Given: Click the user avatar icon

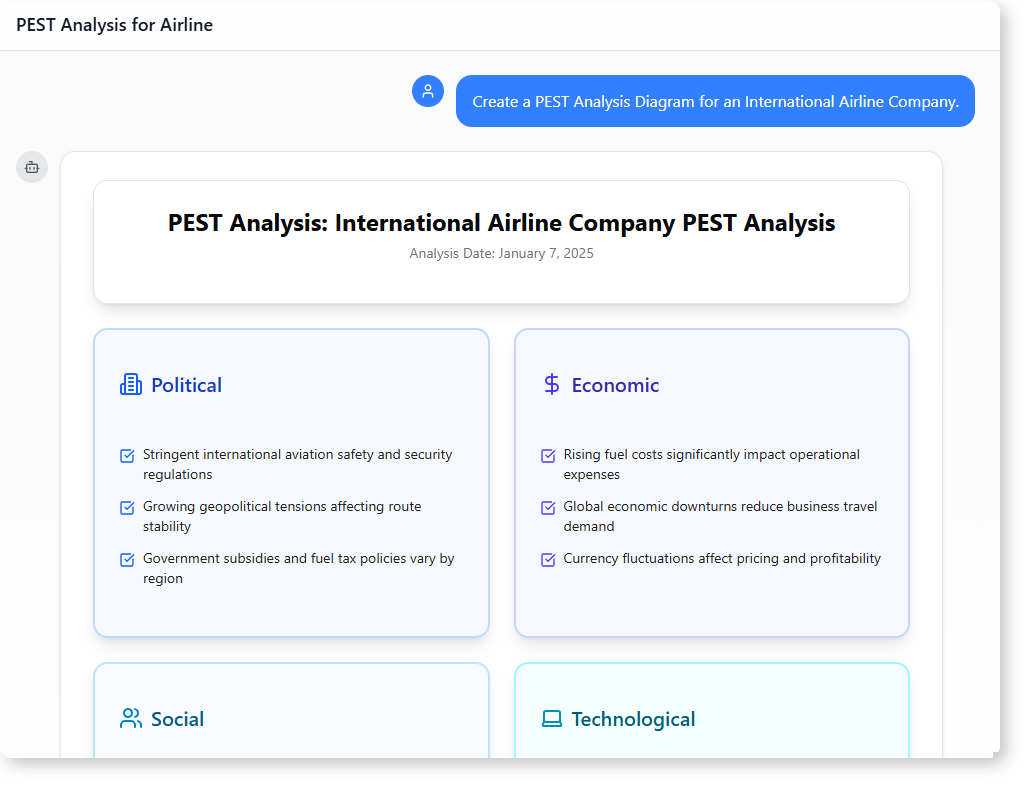Looking at the screenshot, I should tap(428, 91).
